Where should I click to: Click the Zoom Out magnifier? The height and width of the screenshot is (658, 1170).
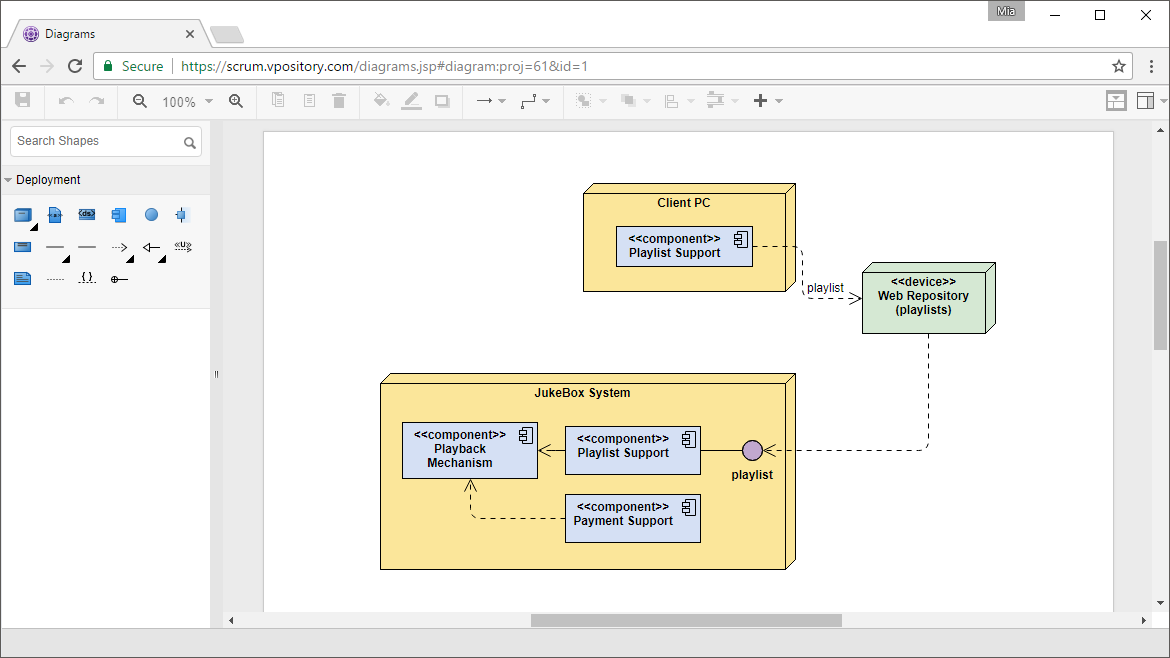(x=140, y=101)
